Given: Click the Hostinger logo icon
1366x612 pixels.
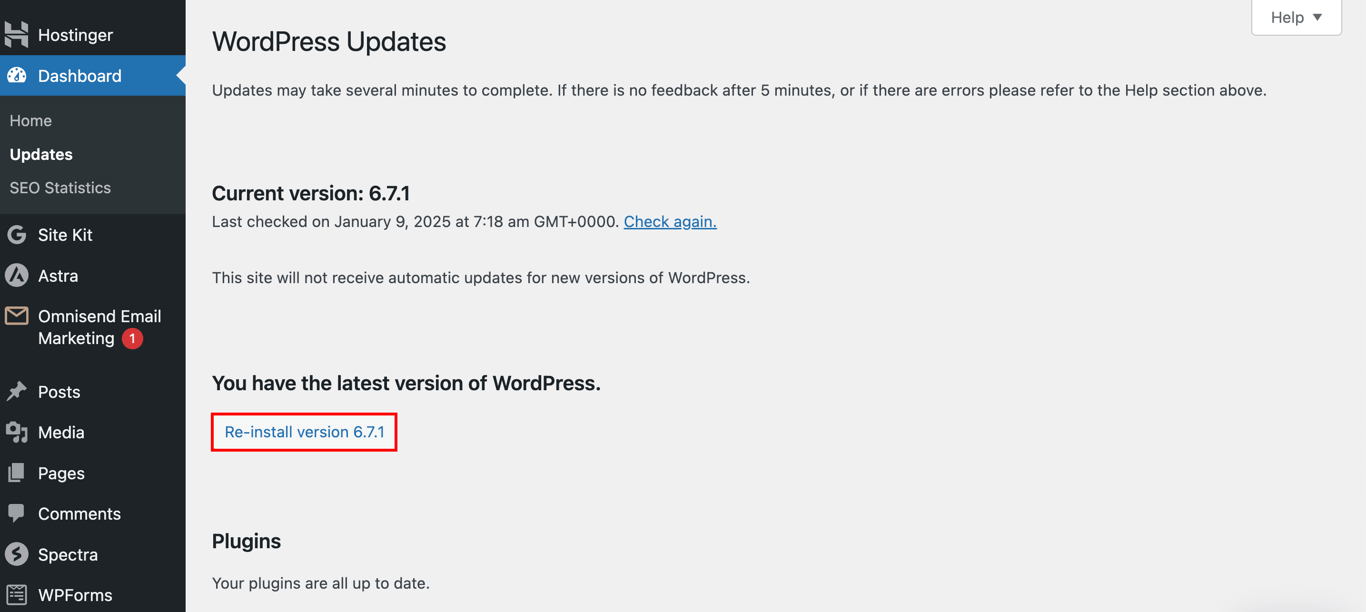Looking at the screenshot, I should point(17,34).
